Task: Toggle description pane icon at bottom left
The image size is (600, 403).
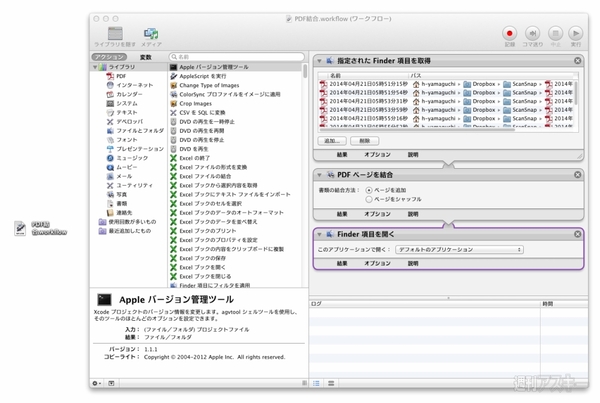Action: (111, 383)
